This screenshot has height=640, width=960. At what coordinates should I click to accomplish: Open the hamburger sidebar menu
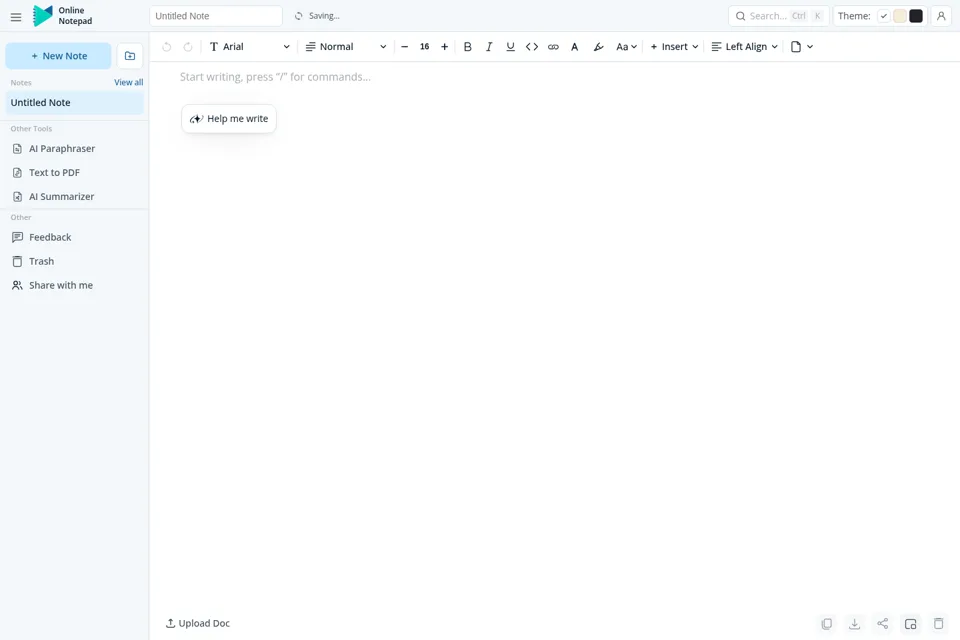pyautogui.click(x=16, y=17)
